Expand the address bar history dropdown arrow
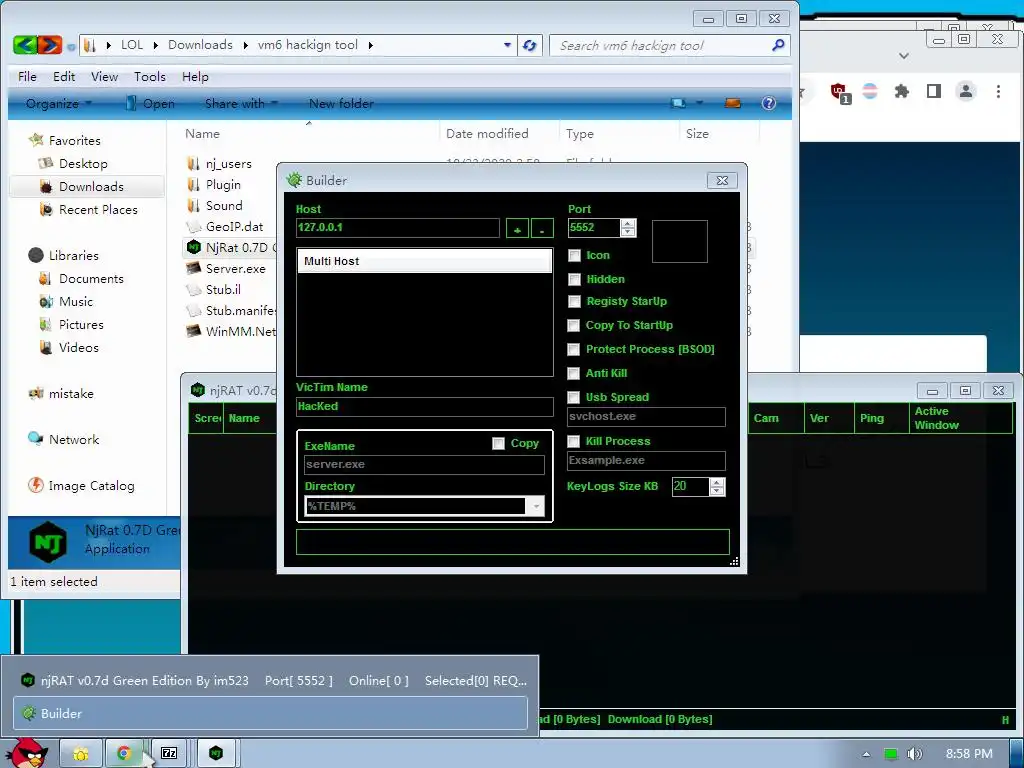Image resolution: width=1024 pixels, height=768 pixels. pyautogui.click(x=507, y=45)
